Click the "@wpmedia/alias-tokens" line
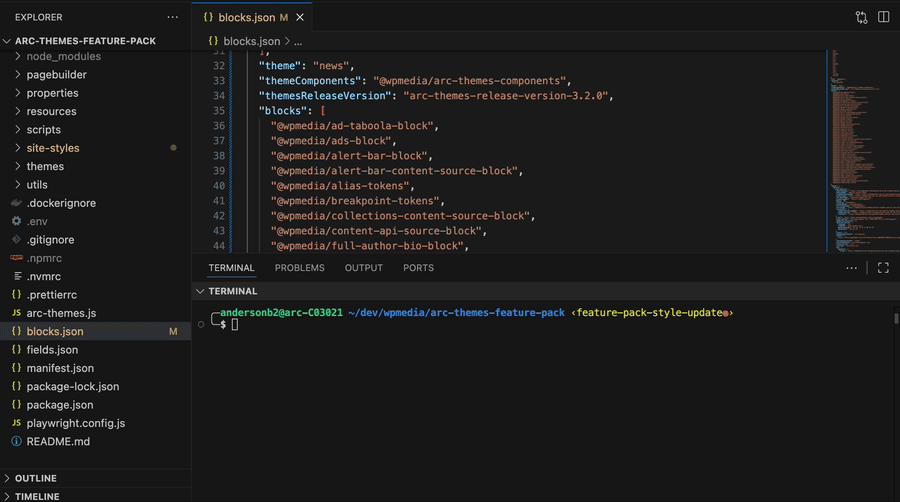The height and width of the screenshot is (502, 900). point(342,186)
